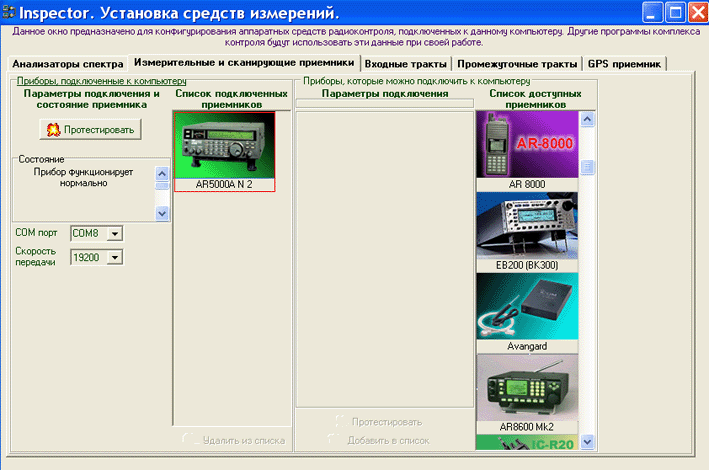
Task: Open the Скорость передачи dropdown arrow
Action: coord(115,257)
